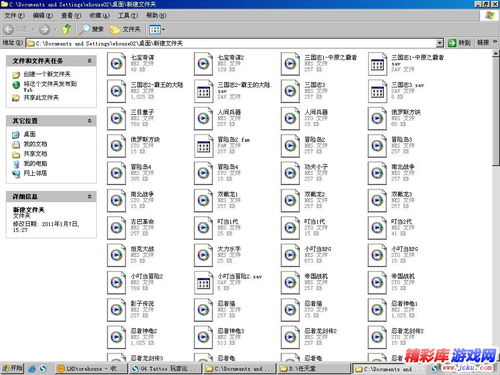Viewport: 500px width, 375px height.
Task: Select the 冒险岛2.fam file icon
Action: tap(203, 145)
